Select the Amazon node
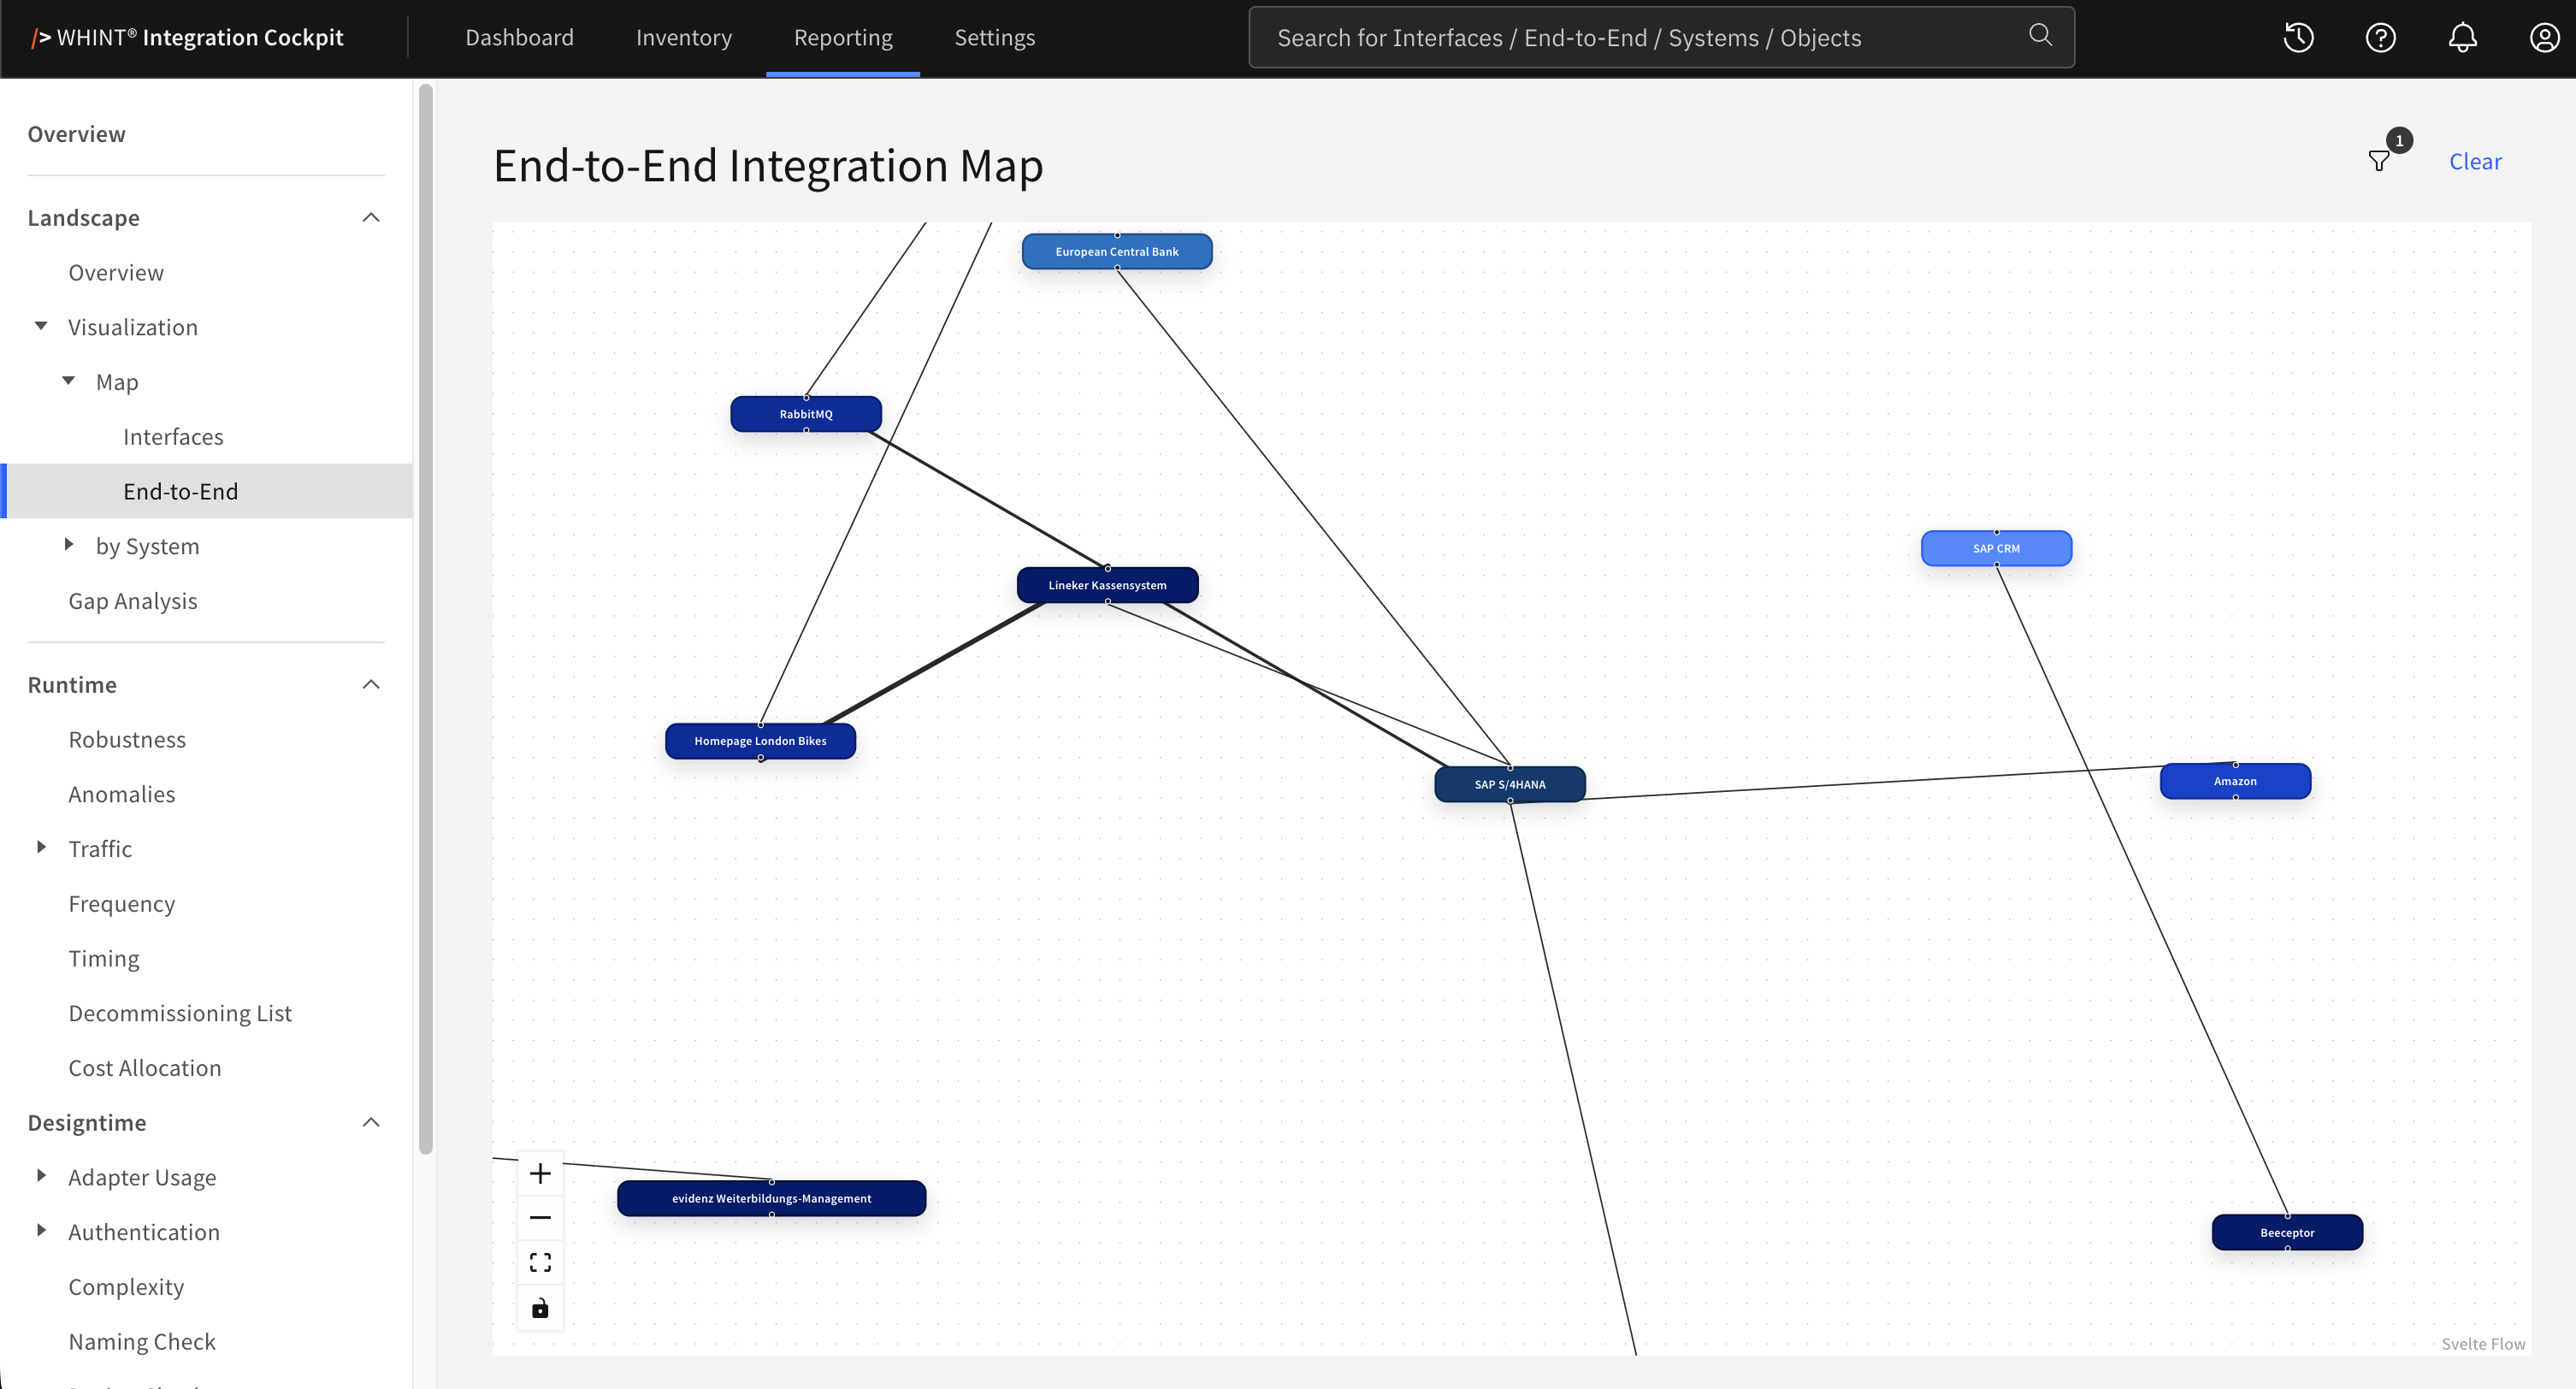The width and height of the screenshot is (2576, 1389). click(2235, 781)
